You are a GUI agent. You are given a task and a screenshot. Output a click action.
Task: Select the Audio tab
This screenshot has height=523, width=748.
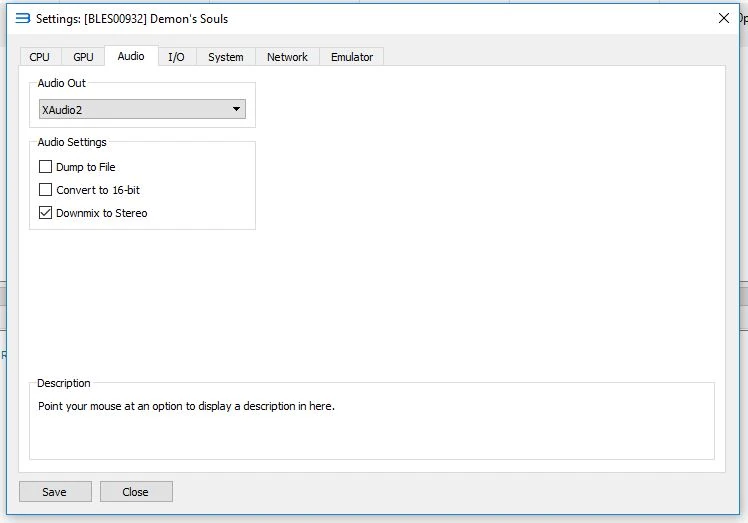tap(131, 56)
